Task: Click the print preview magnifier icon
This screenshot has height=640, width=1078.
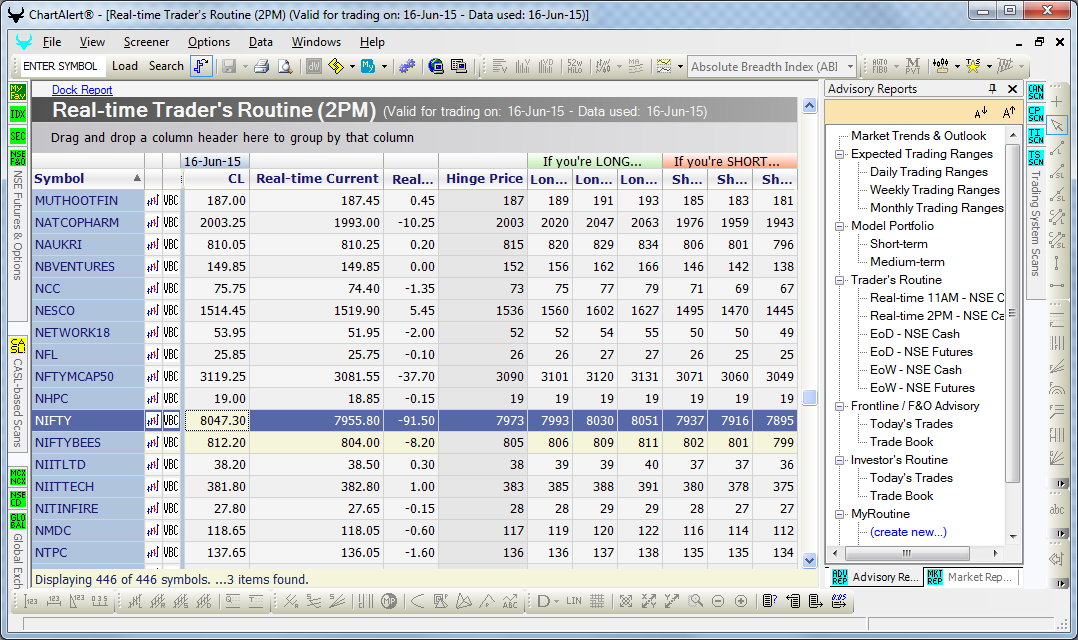Action: (x=284, y=67)
